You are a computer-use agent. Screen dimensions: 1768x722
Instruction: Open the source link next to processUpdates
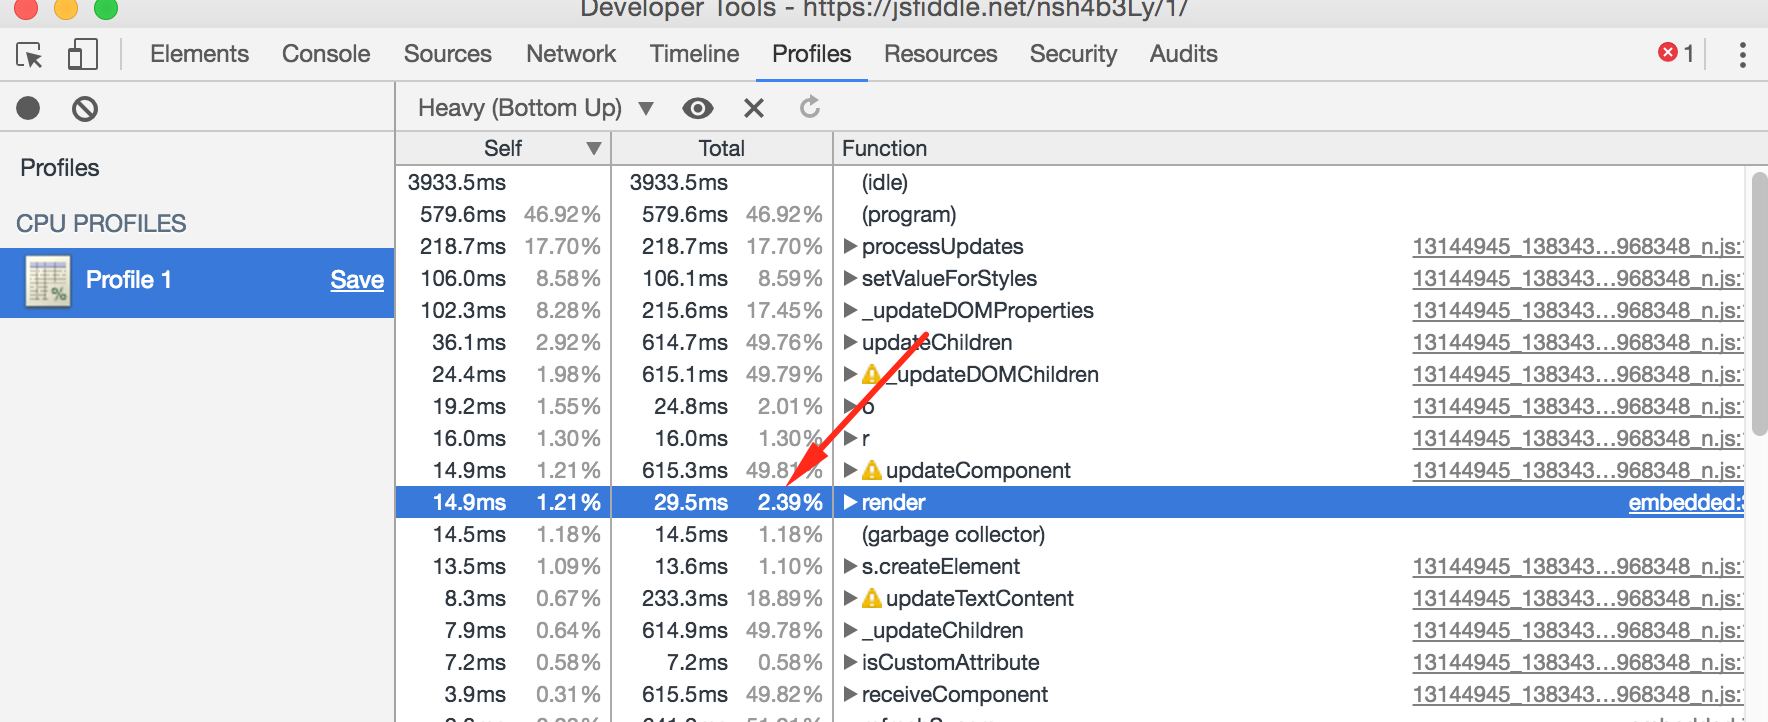coord(1576,246)
